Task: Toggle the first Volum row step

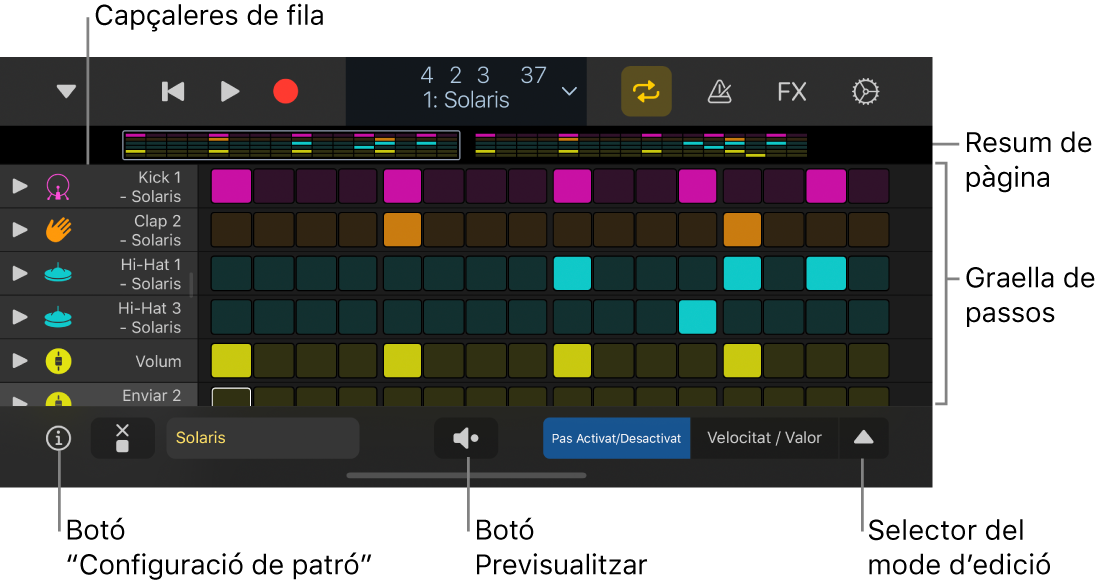Action: coord(232,361)
